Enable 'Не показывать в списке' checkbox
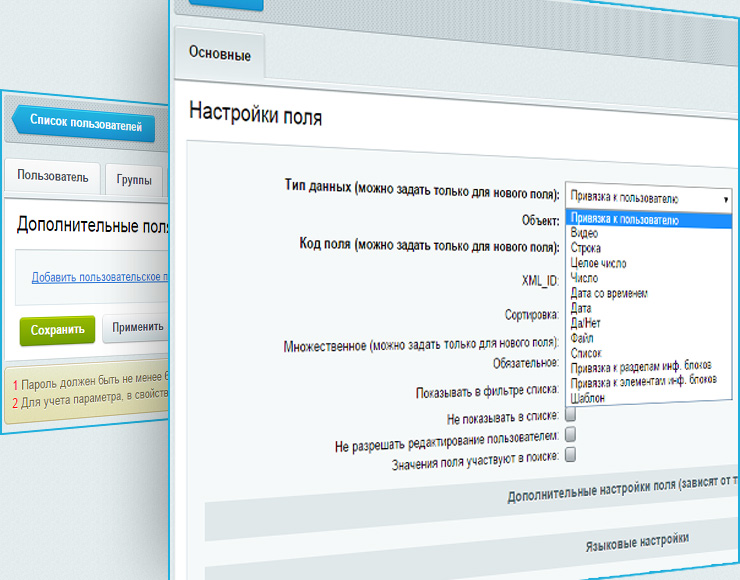This screenshot has width=740, height=580. tap(570, 414)
